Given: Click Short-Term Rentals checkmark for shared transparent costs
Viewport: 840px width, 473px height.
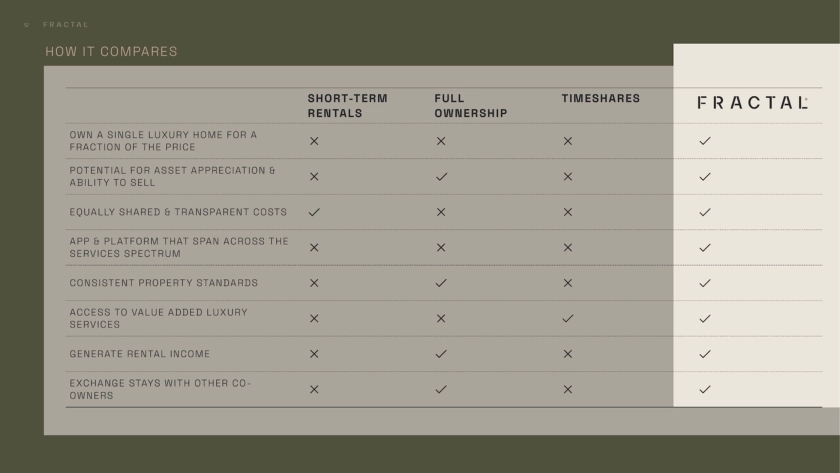Looking at the screenshot, I should pyautogui.click(x=314, y=212).
